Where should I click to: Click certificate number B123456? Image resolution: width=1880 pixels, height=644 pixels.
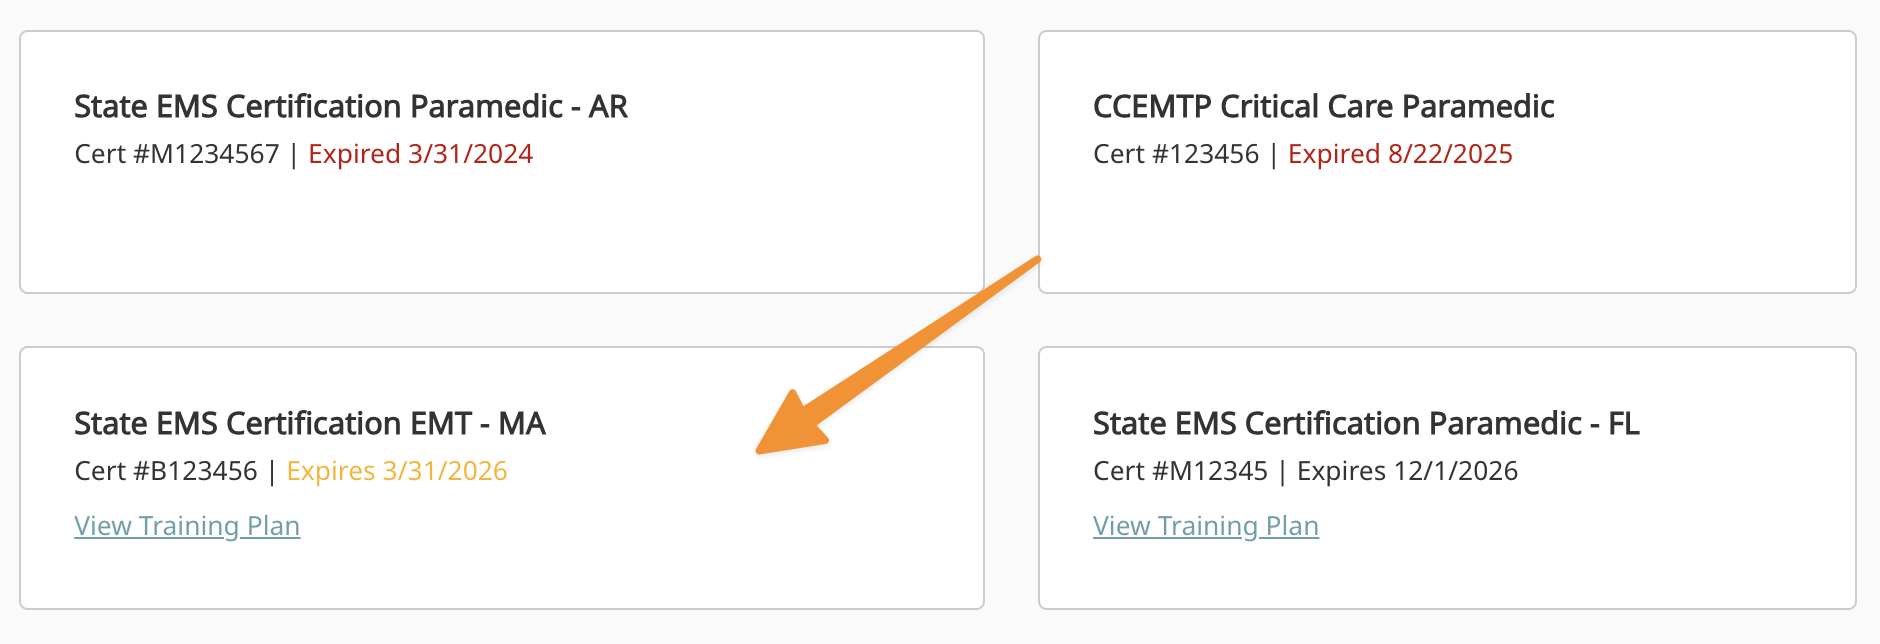click(166, 471)
